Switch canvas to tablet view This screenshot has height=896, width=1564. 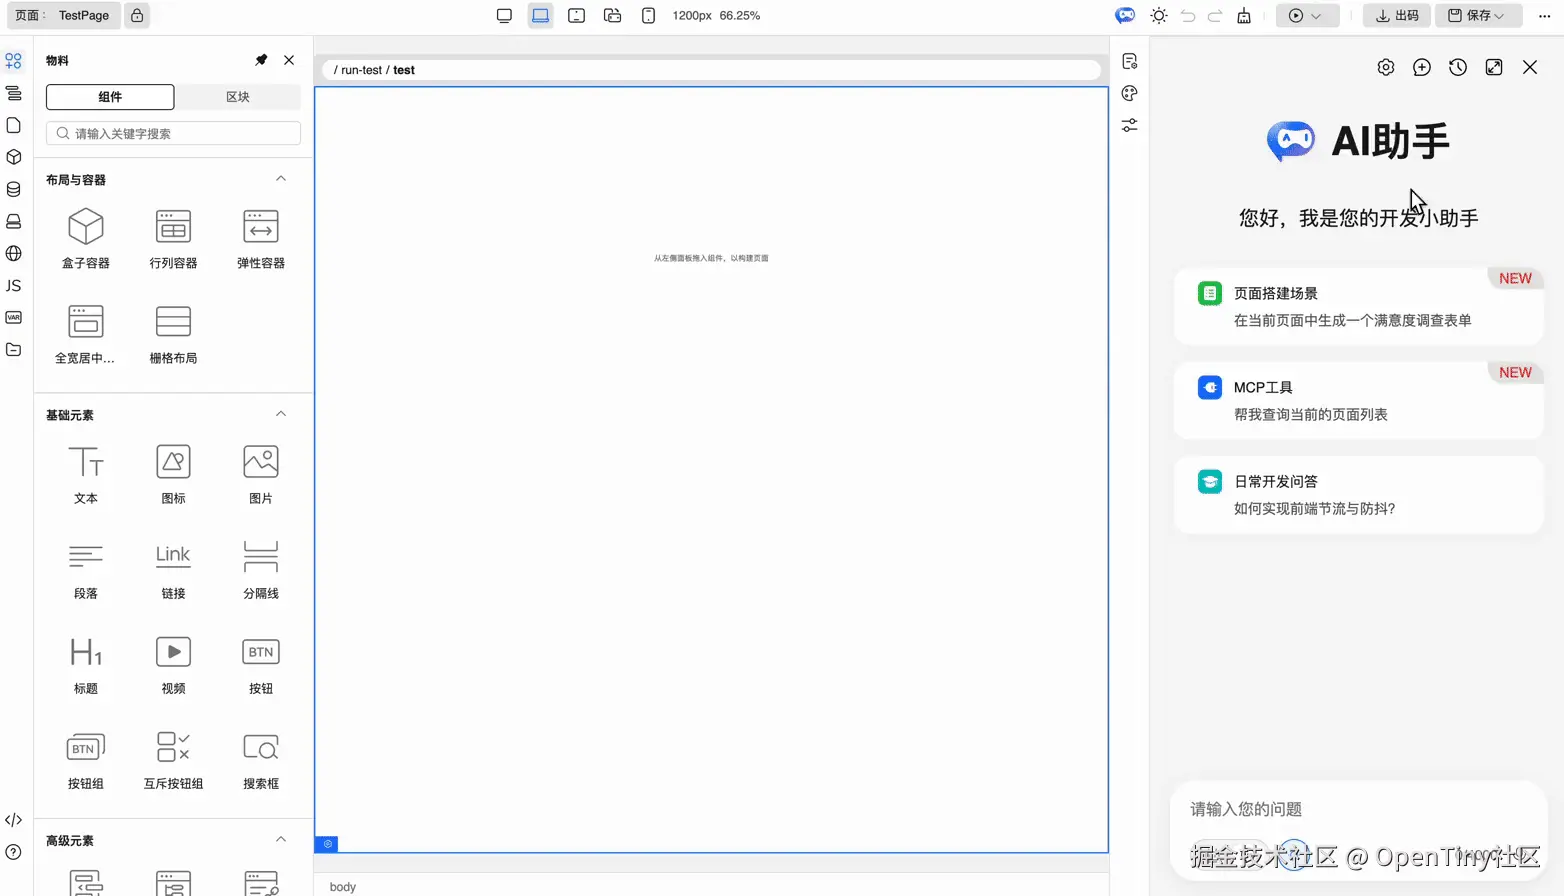(x=576, y=16)
